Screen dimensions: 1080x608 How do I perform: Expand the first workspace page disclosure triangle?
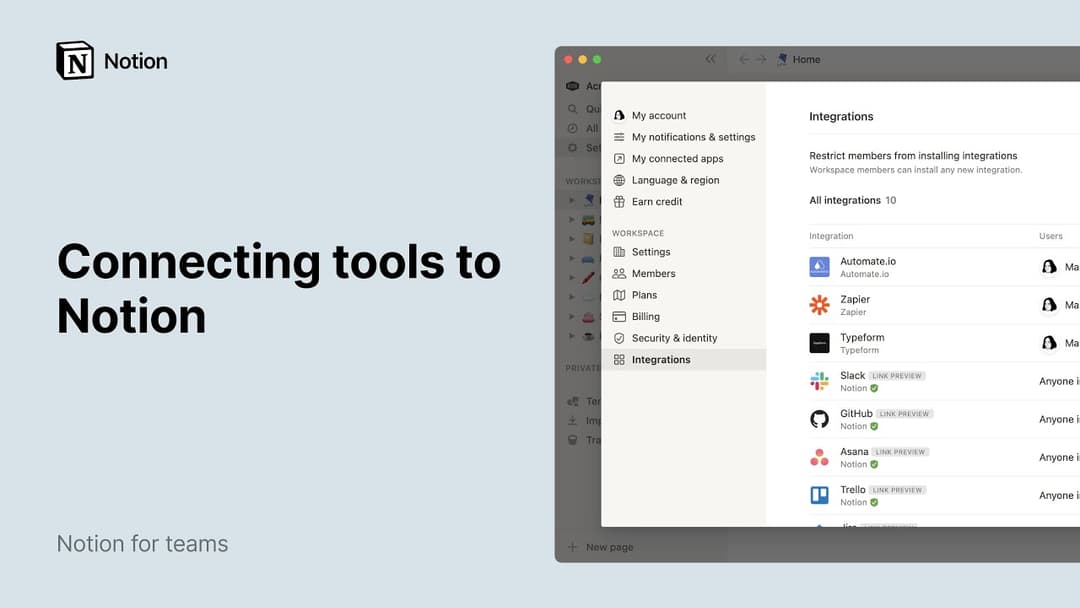(x=573, y=200)
